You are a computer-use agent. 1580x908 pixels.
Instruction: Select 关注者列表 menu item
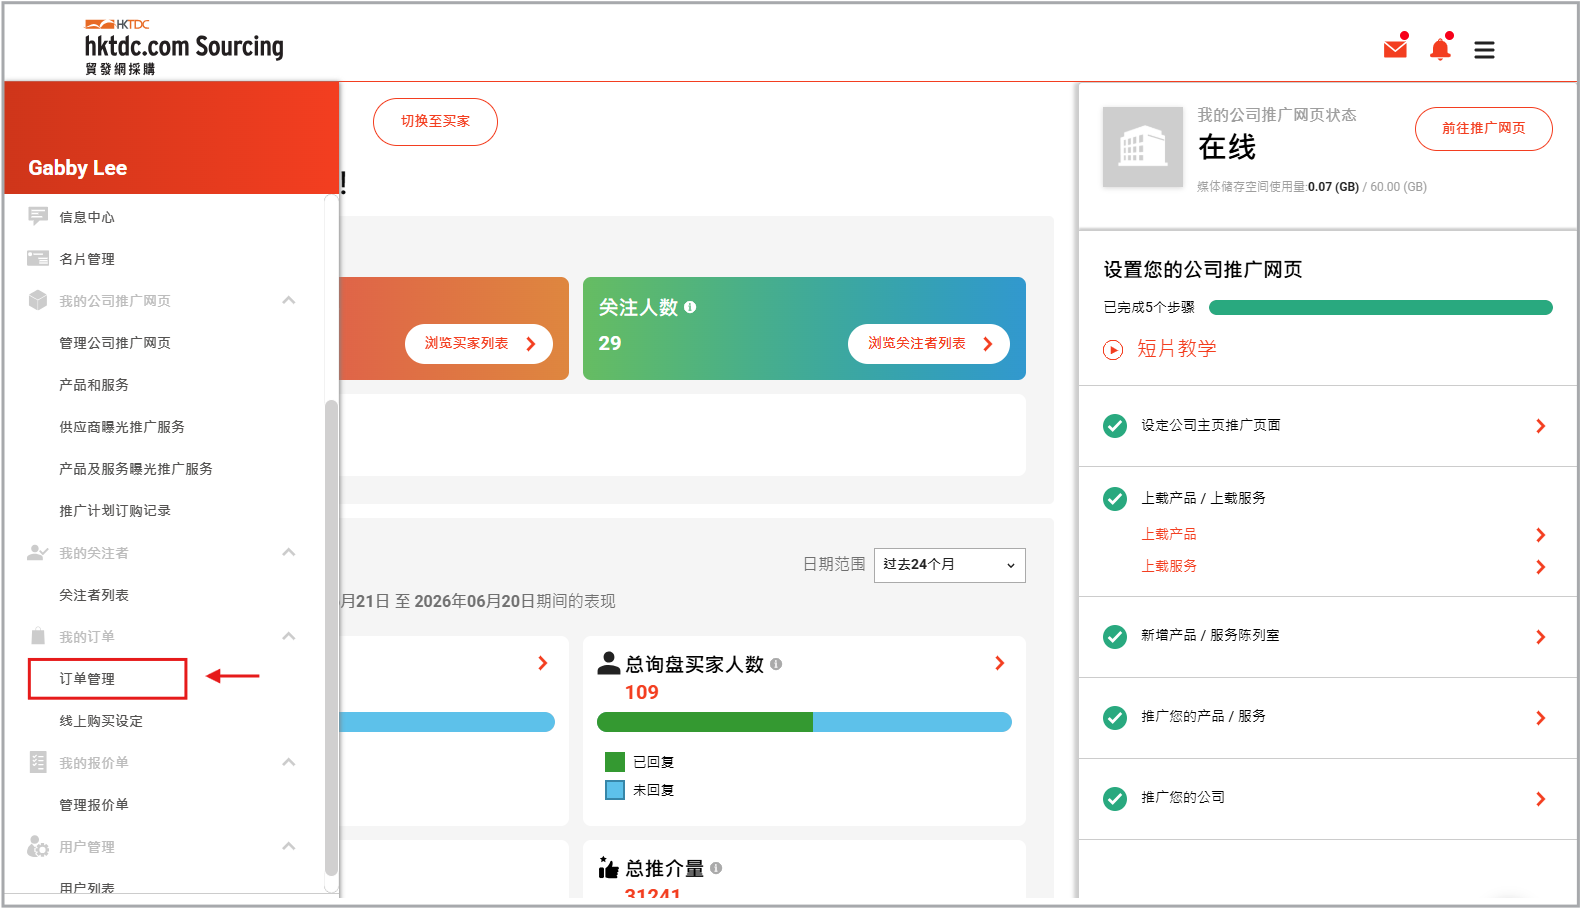pos(94,595)
